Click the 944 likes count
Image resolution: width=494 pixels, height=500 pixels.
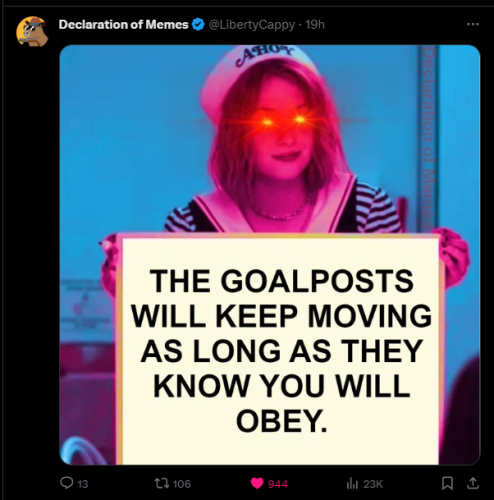[278, 484]
